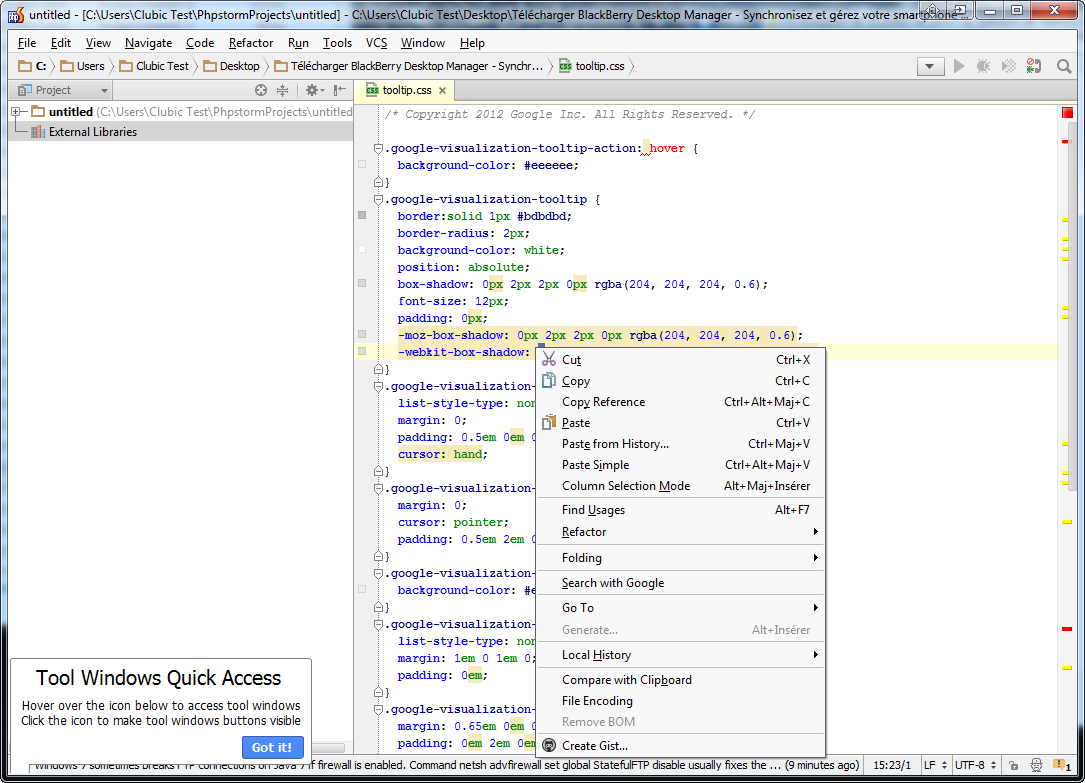Click the Hector inspections status icon

point(1037,766)
